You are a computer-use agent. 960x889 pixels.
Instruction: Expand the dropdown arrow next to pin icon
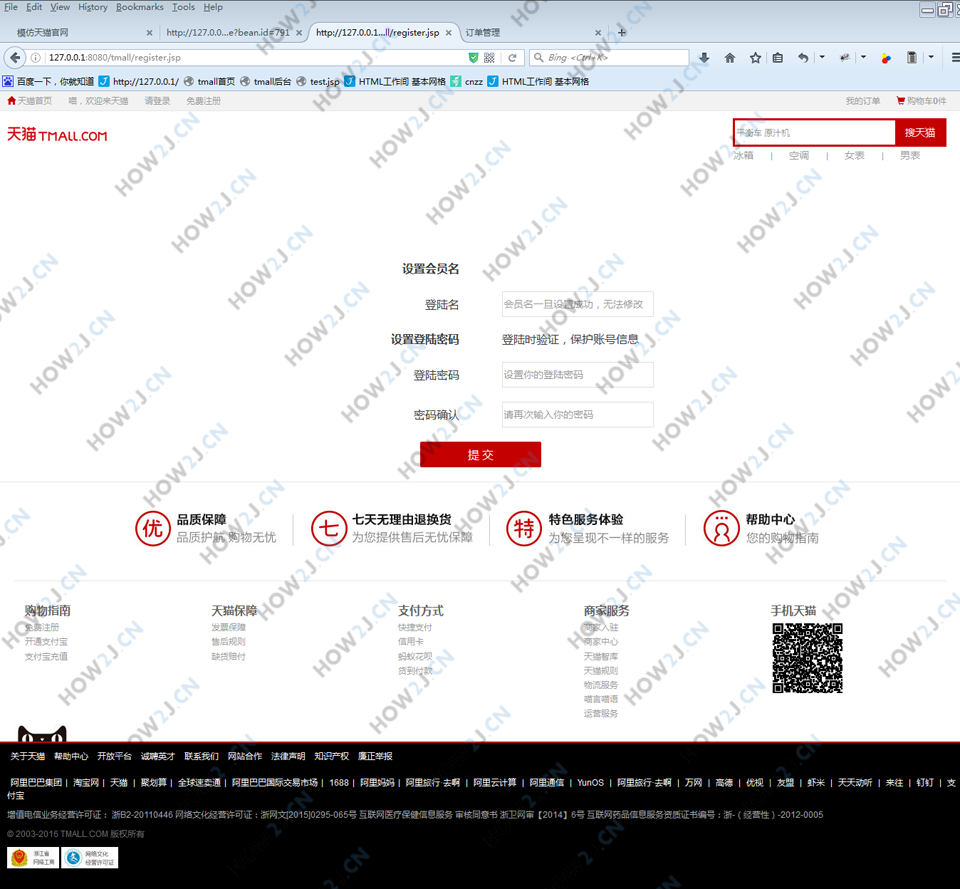[863, 57]
